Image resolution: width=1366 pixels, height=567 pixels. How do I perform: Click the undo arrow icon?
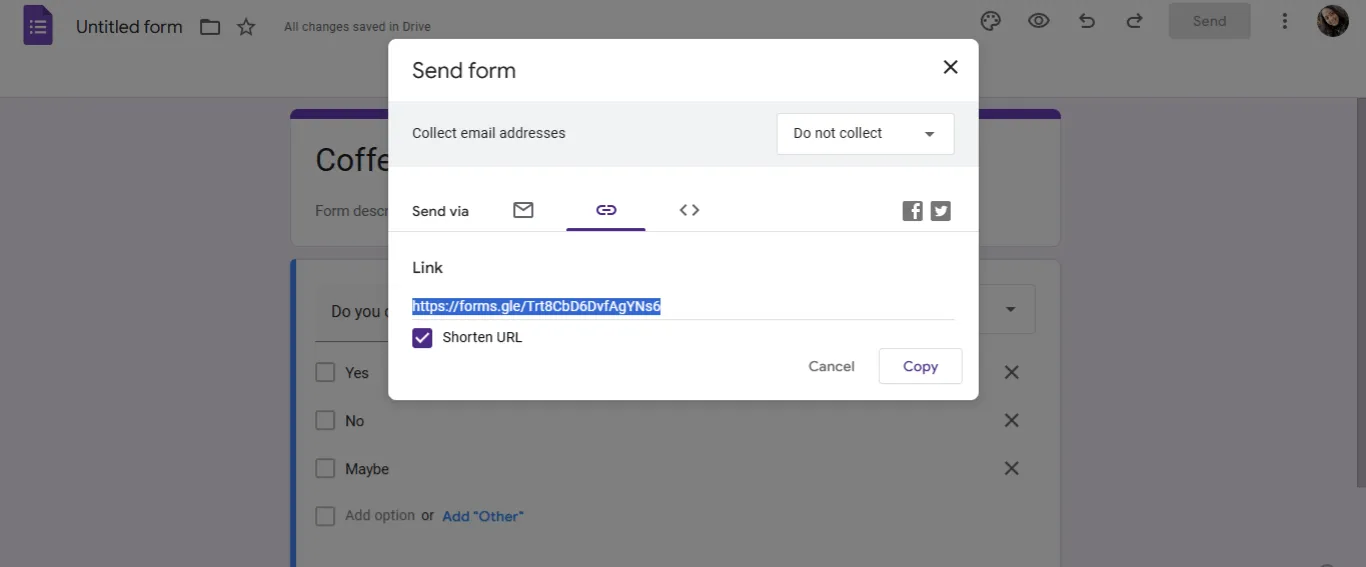pyautogui.click(x=1087, y=21)
